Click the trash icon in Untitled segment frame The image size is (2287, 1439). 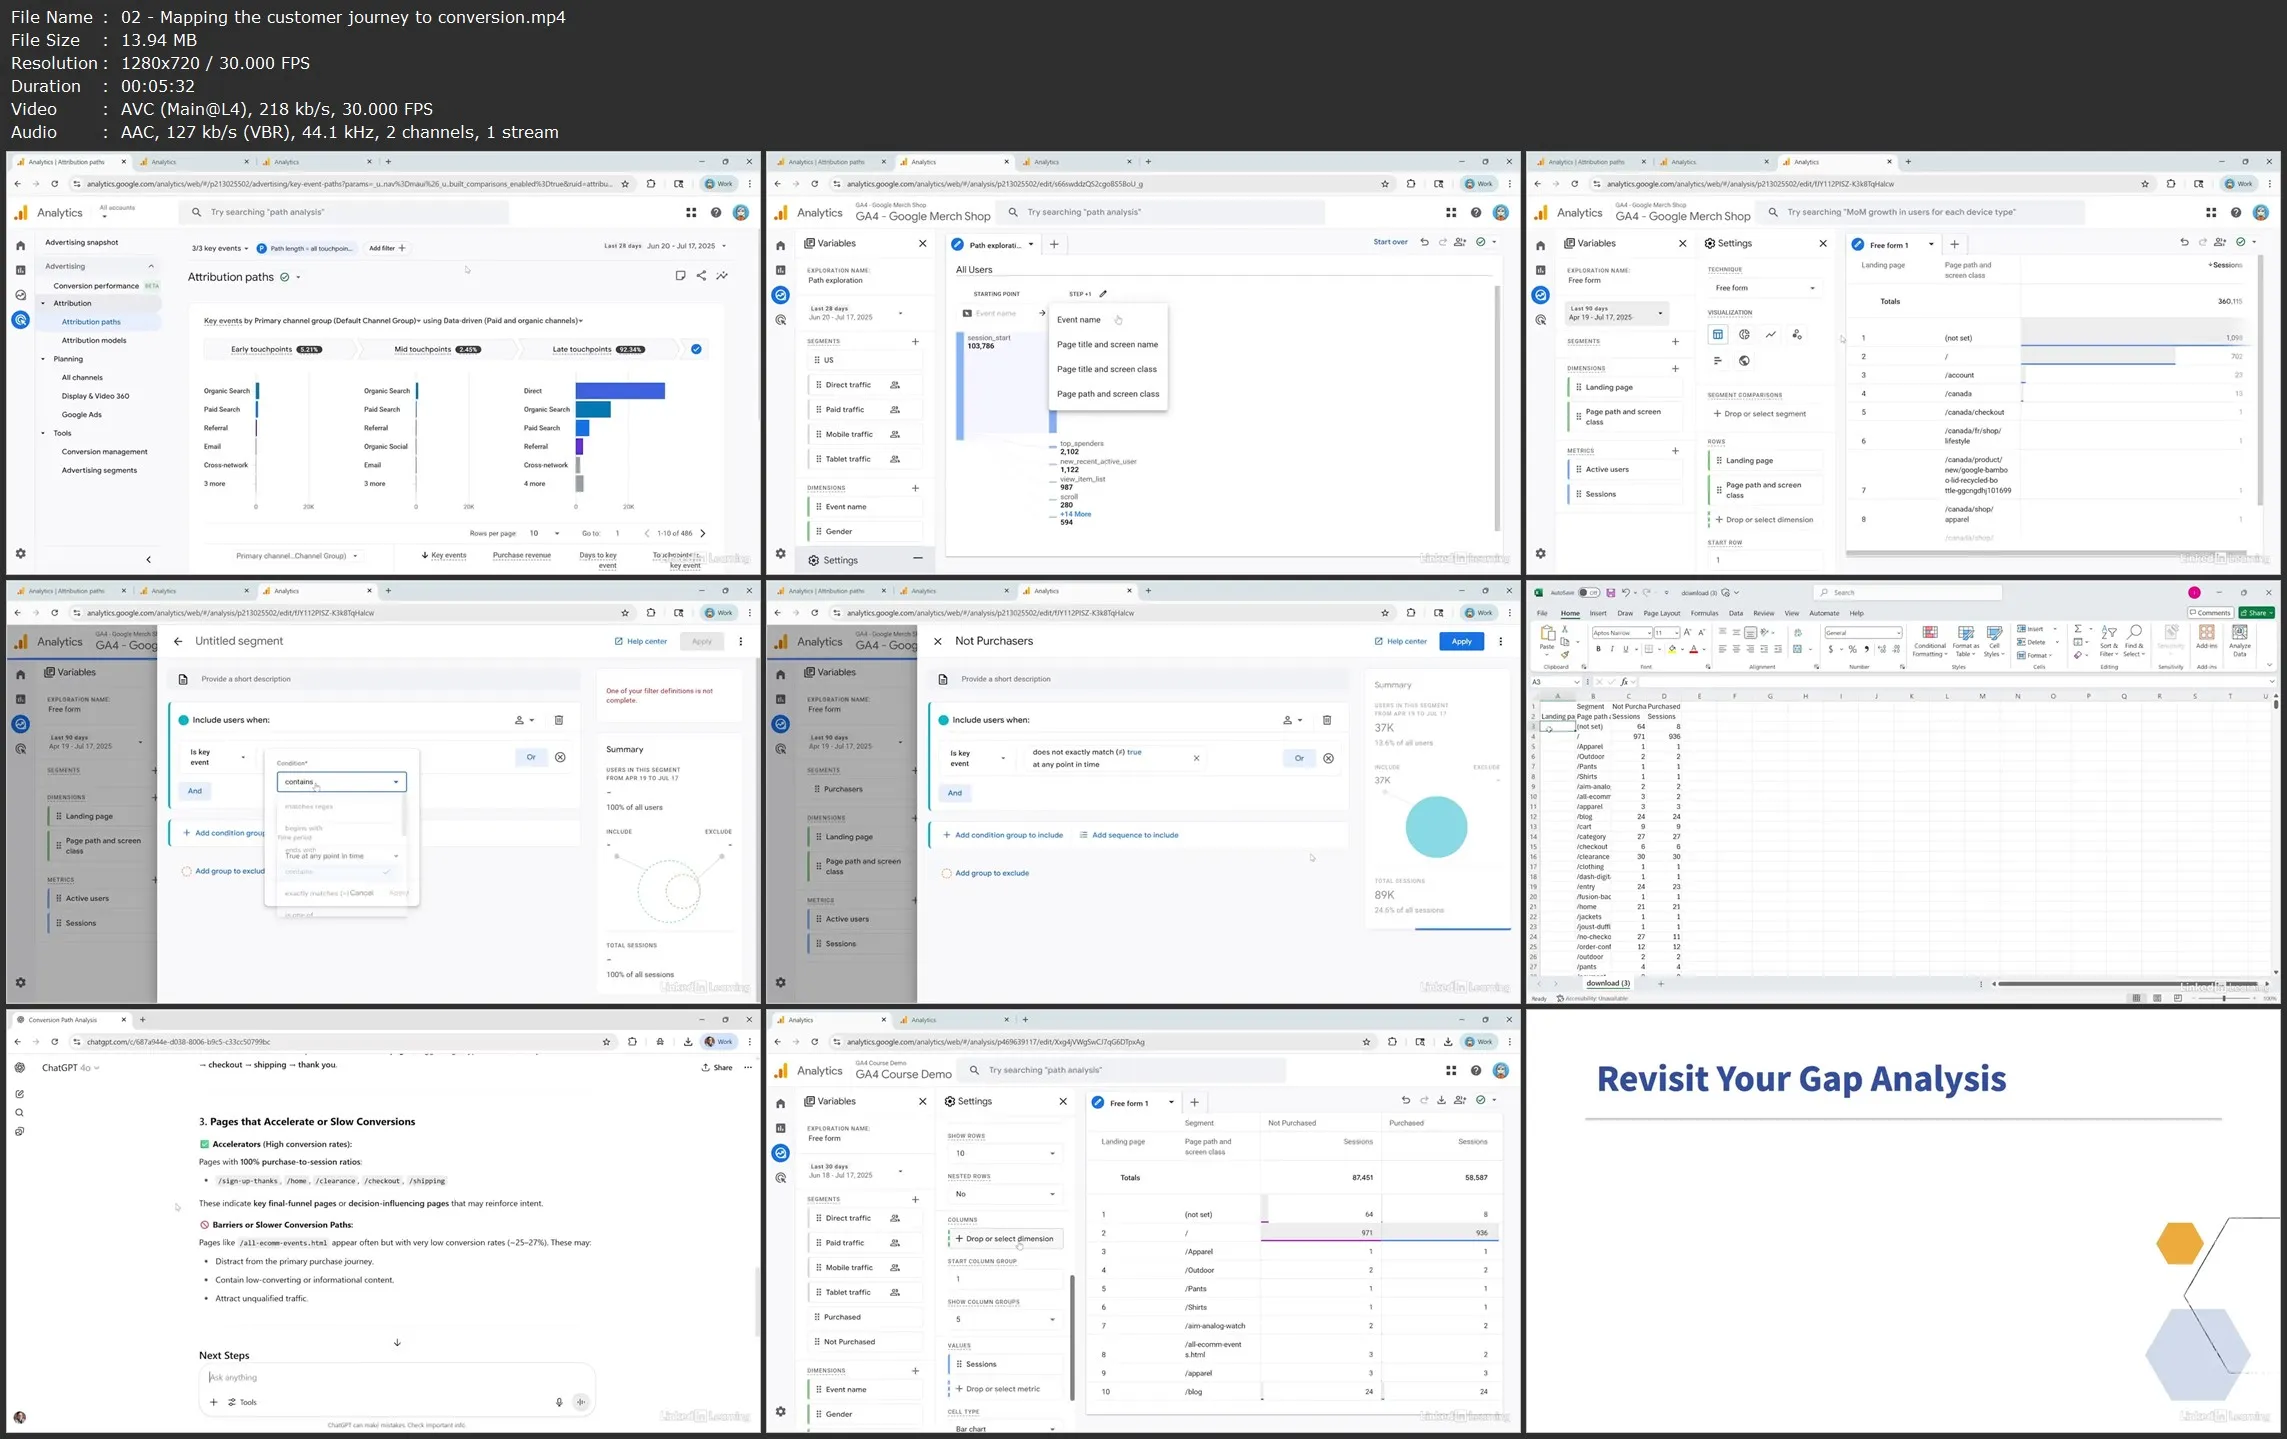[559, 720]
